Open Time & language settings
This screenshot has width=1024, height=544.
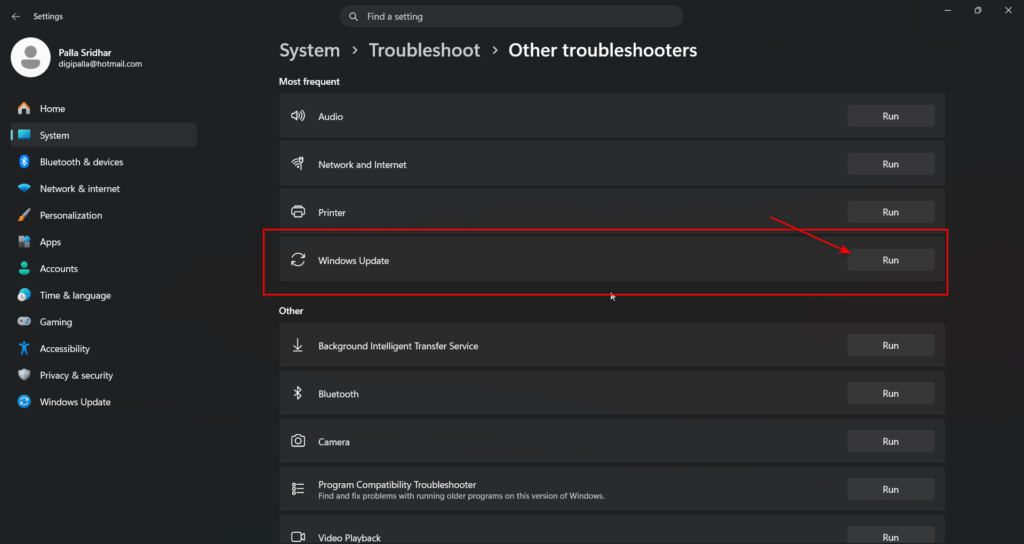[x=104, y=295]
